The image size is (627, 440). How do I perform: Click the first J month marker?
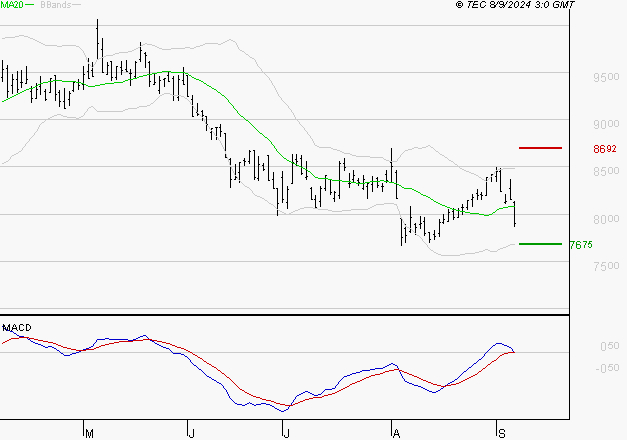pyautogui.click(x=192, y=434)
